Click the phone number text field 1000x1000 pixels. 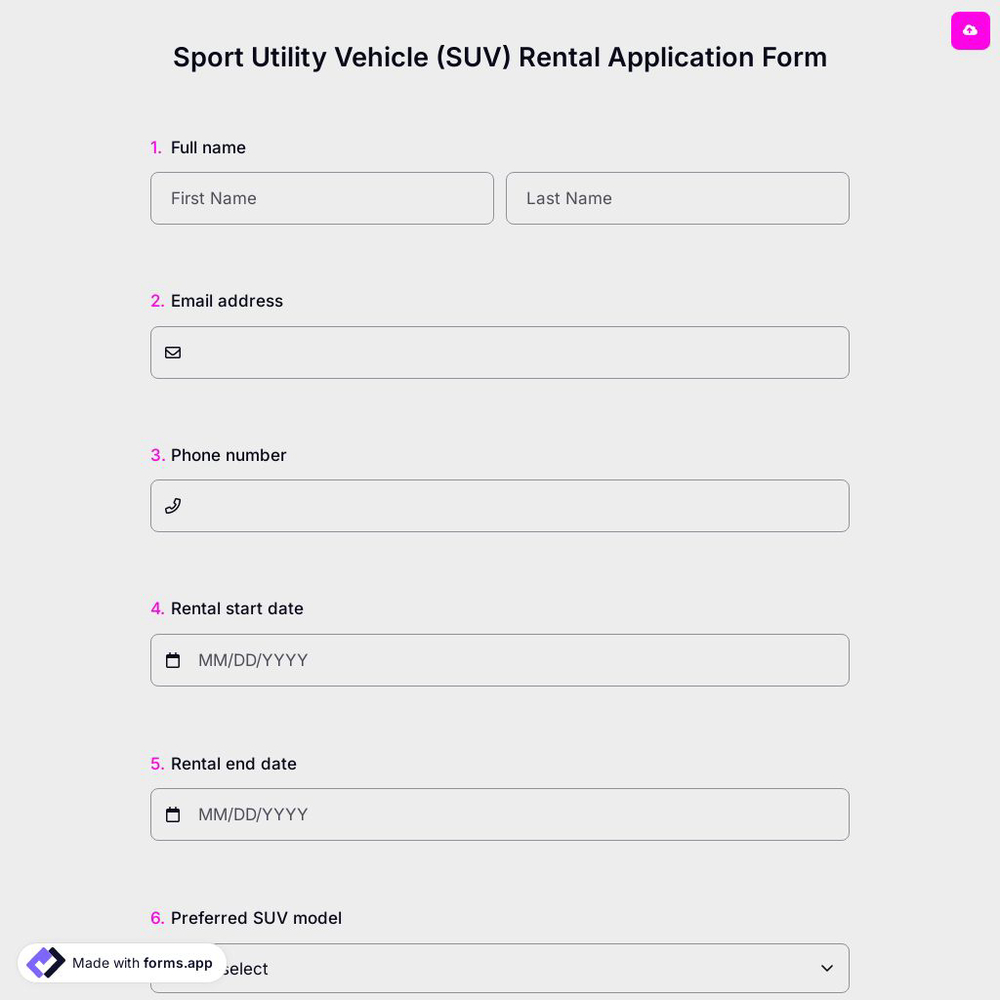click(x=500, y=506)
